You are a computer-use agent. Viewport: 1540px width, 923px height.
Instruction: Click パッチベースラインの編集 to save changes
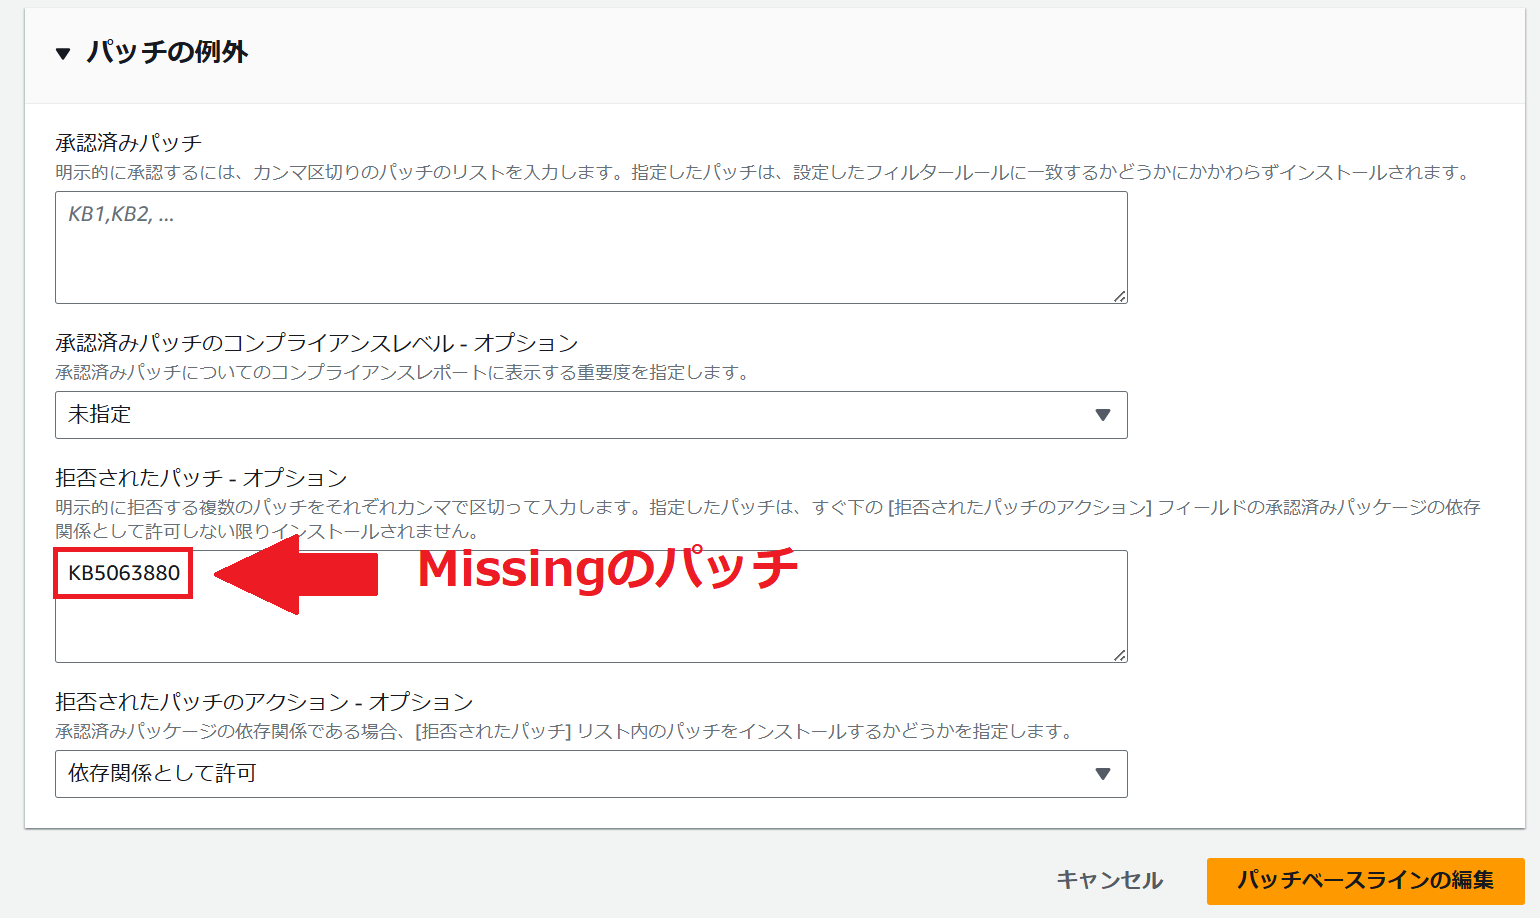coord(1367,881)
